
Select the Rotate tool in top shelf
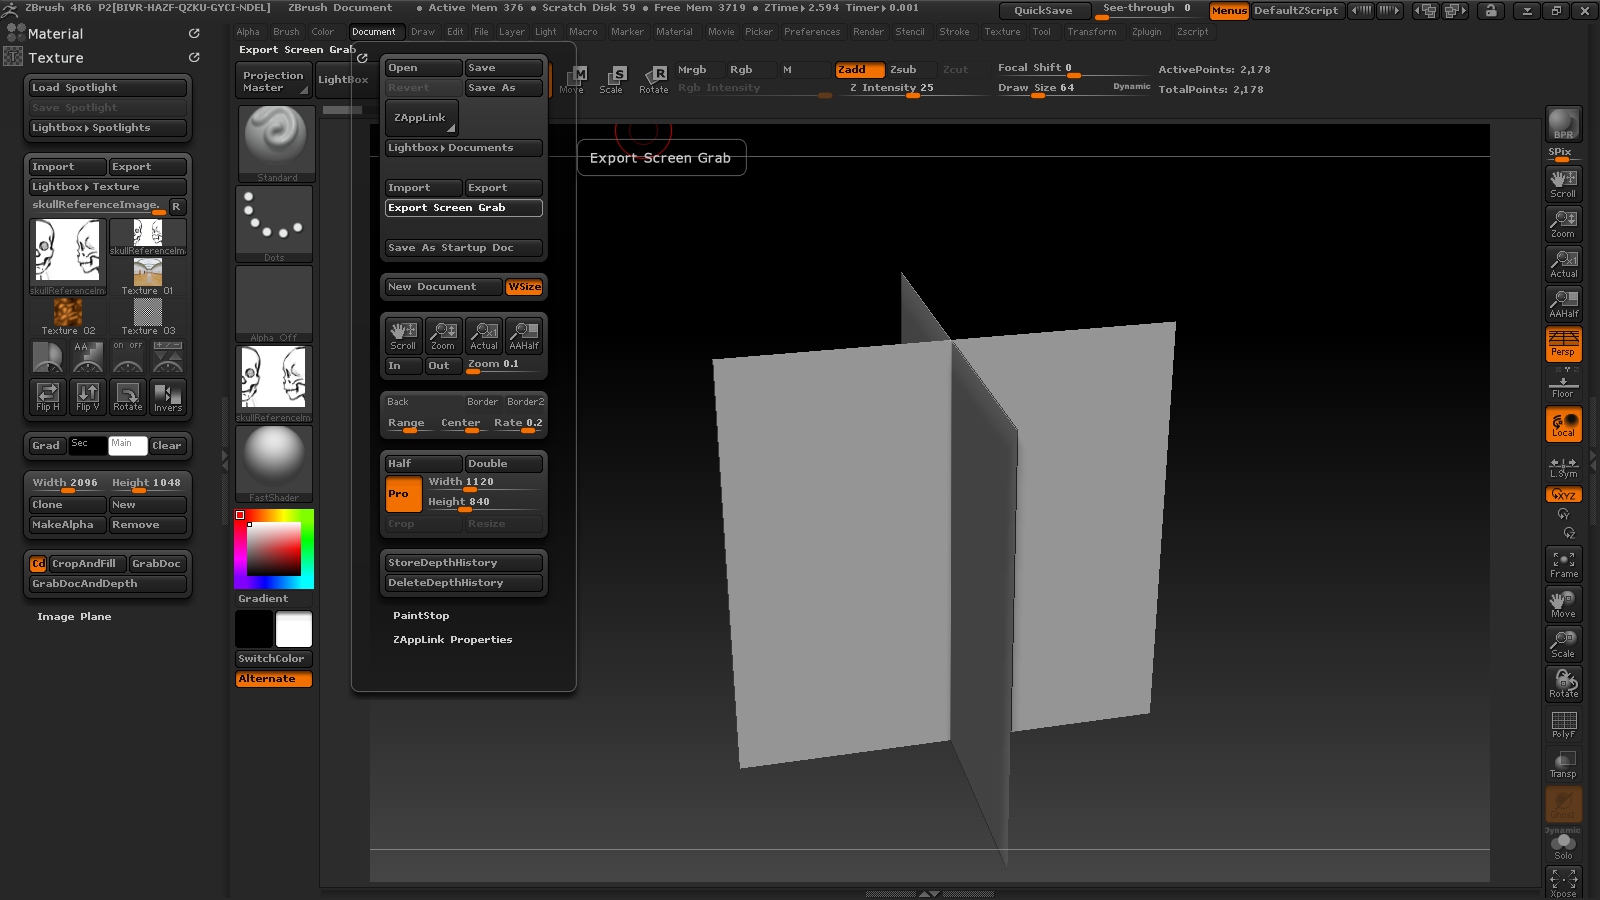654,79
